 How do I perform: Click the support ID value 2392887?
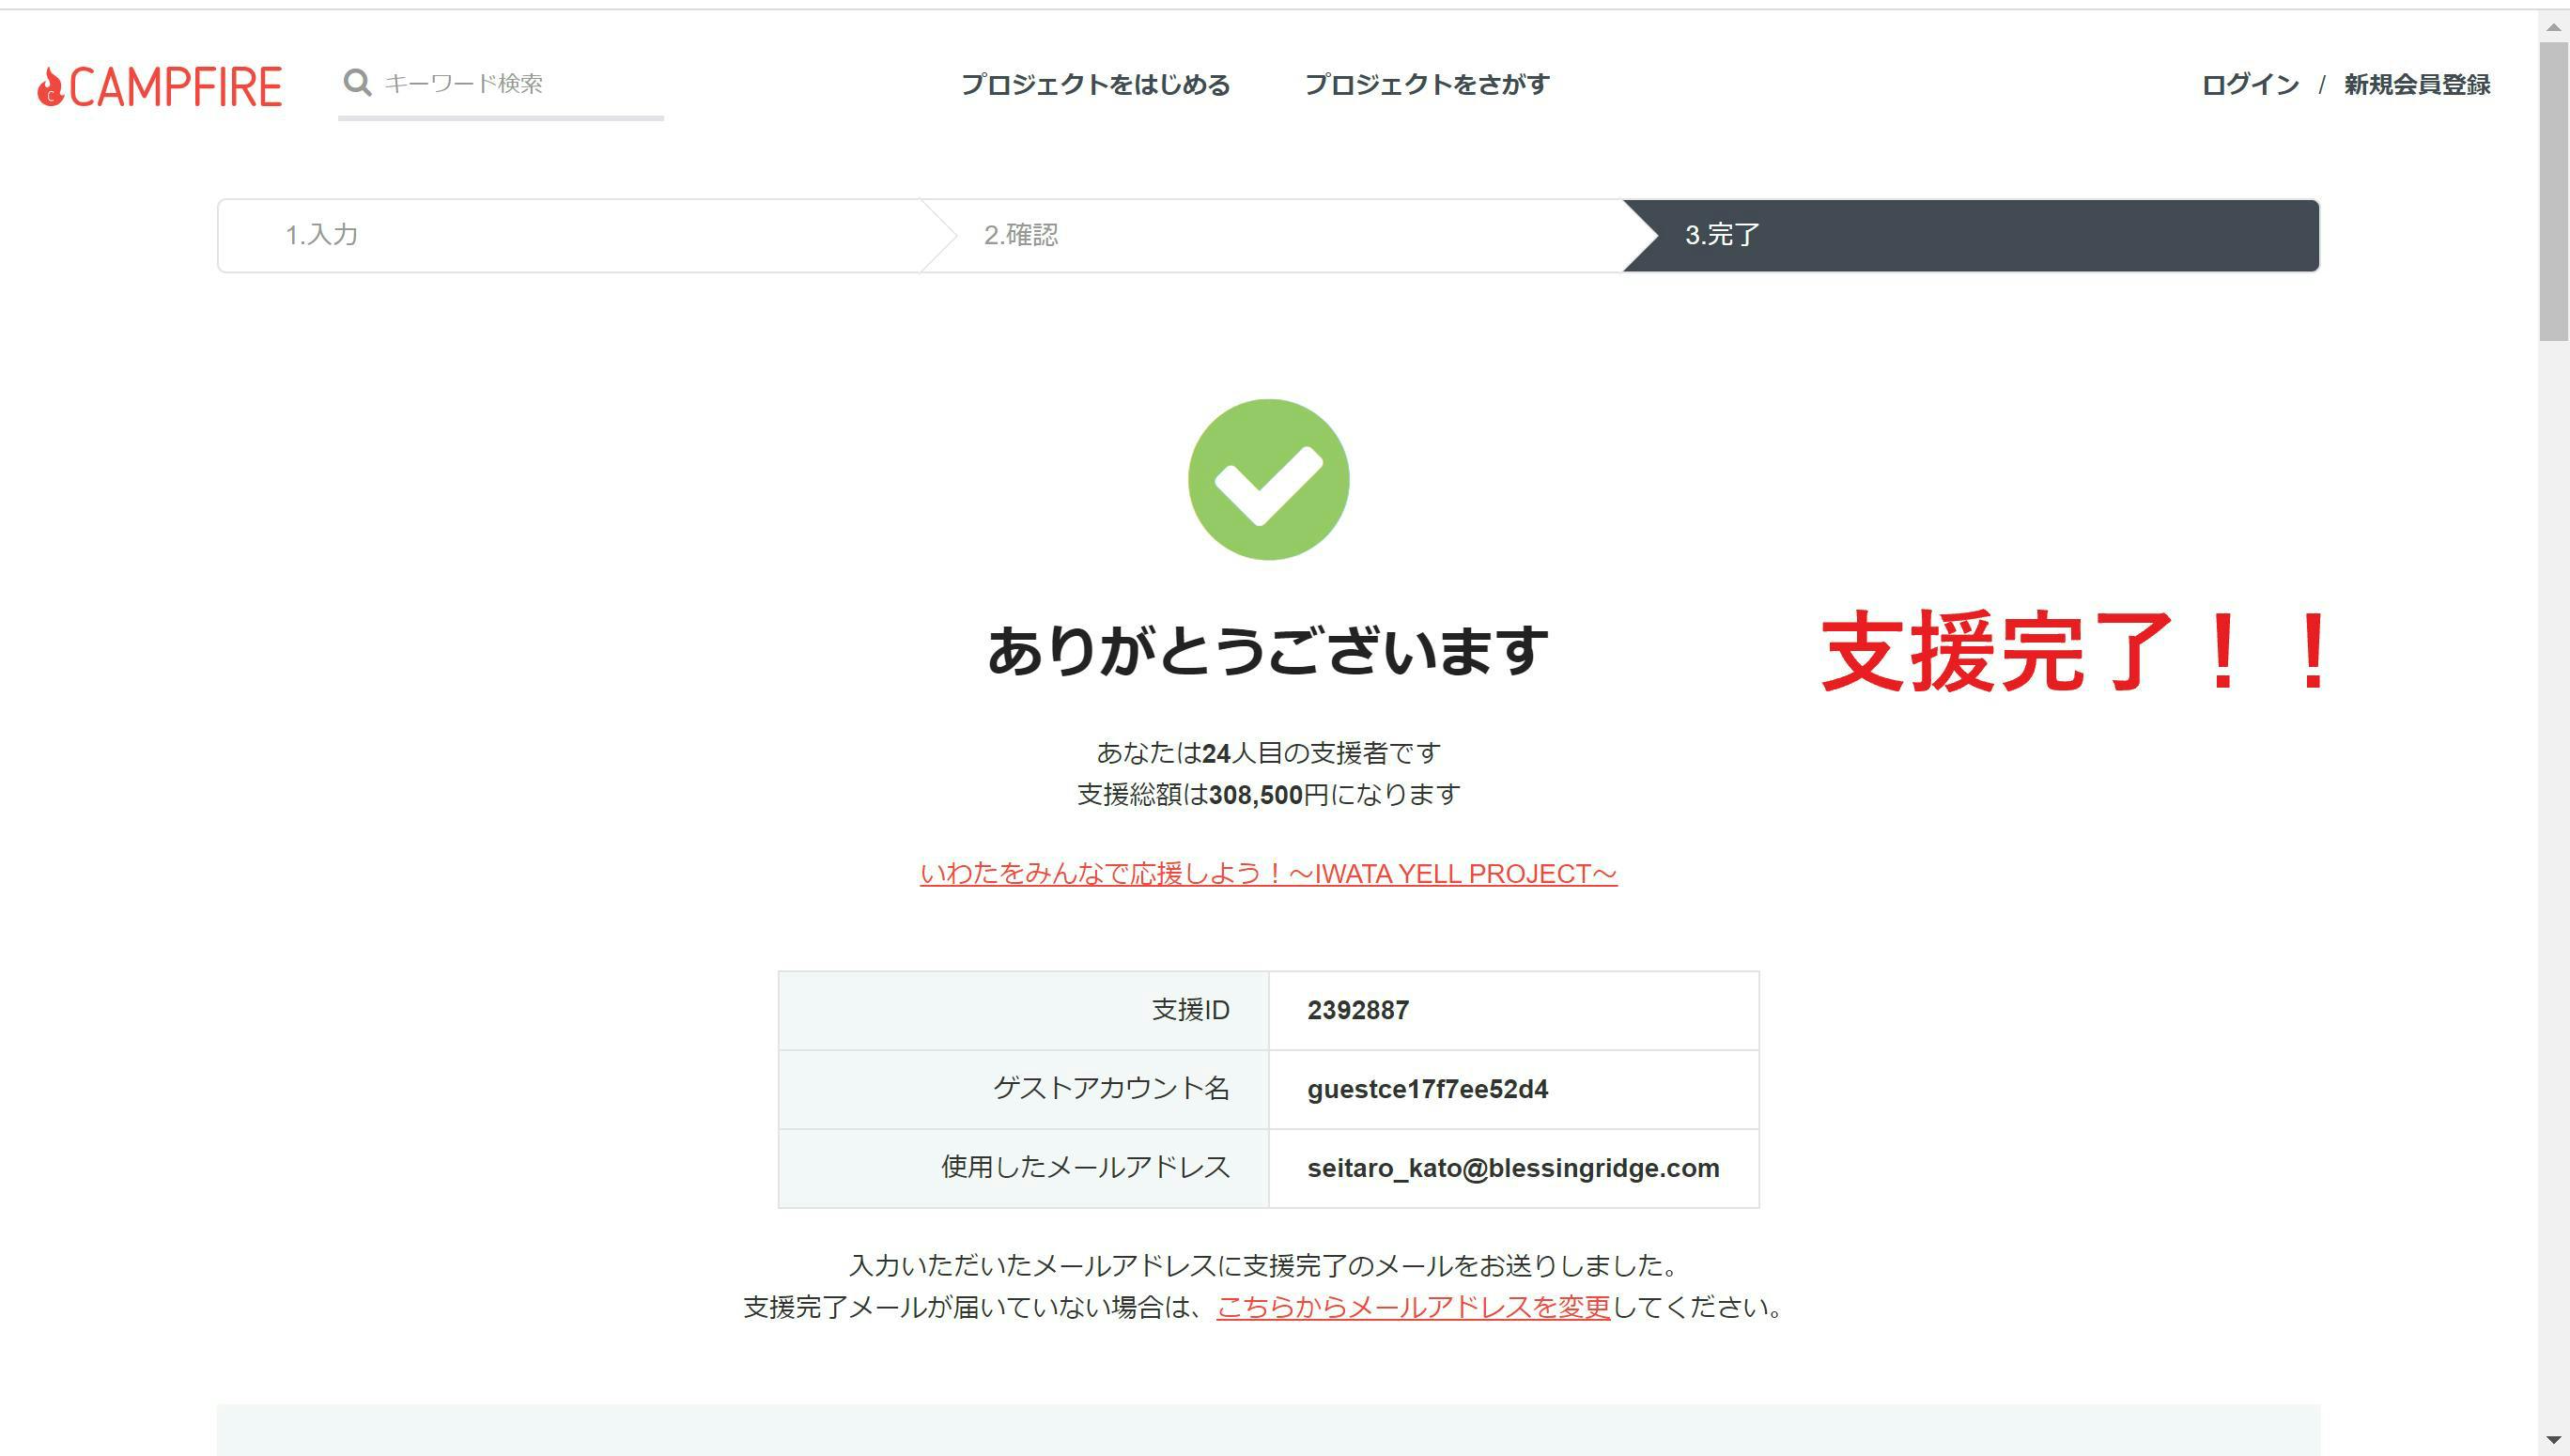(1358, 1010)
